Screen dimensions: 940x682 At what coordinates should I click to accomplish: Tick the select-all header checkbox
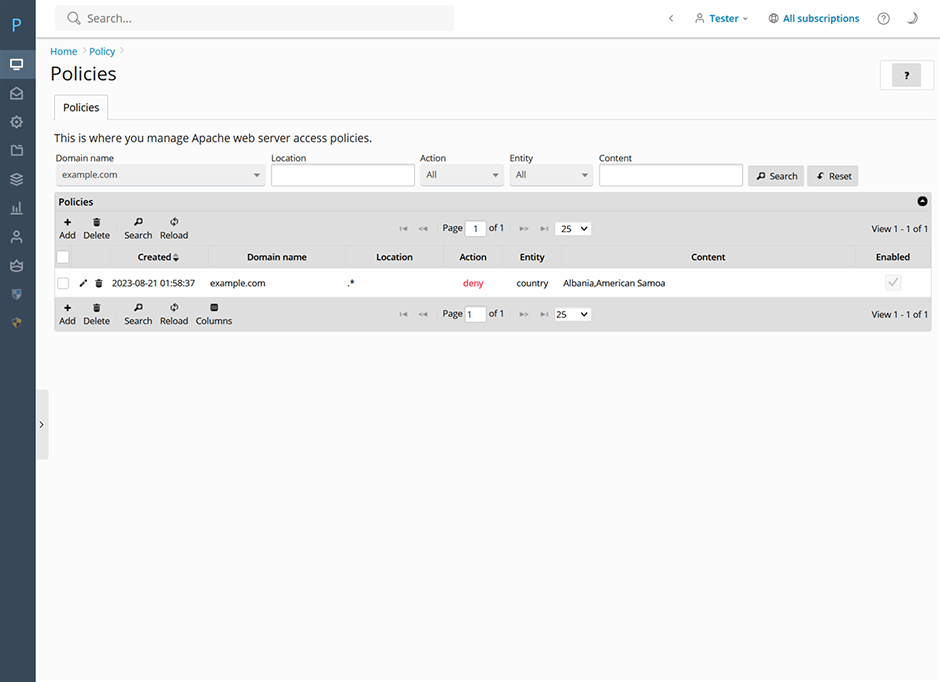point(63,257)
